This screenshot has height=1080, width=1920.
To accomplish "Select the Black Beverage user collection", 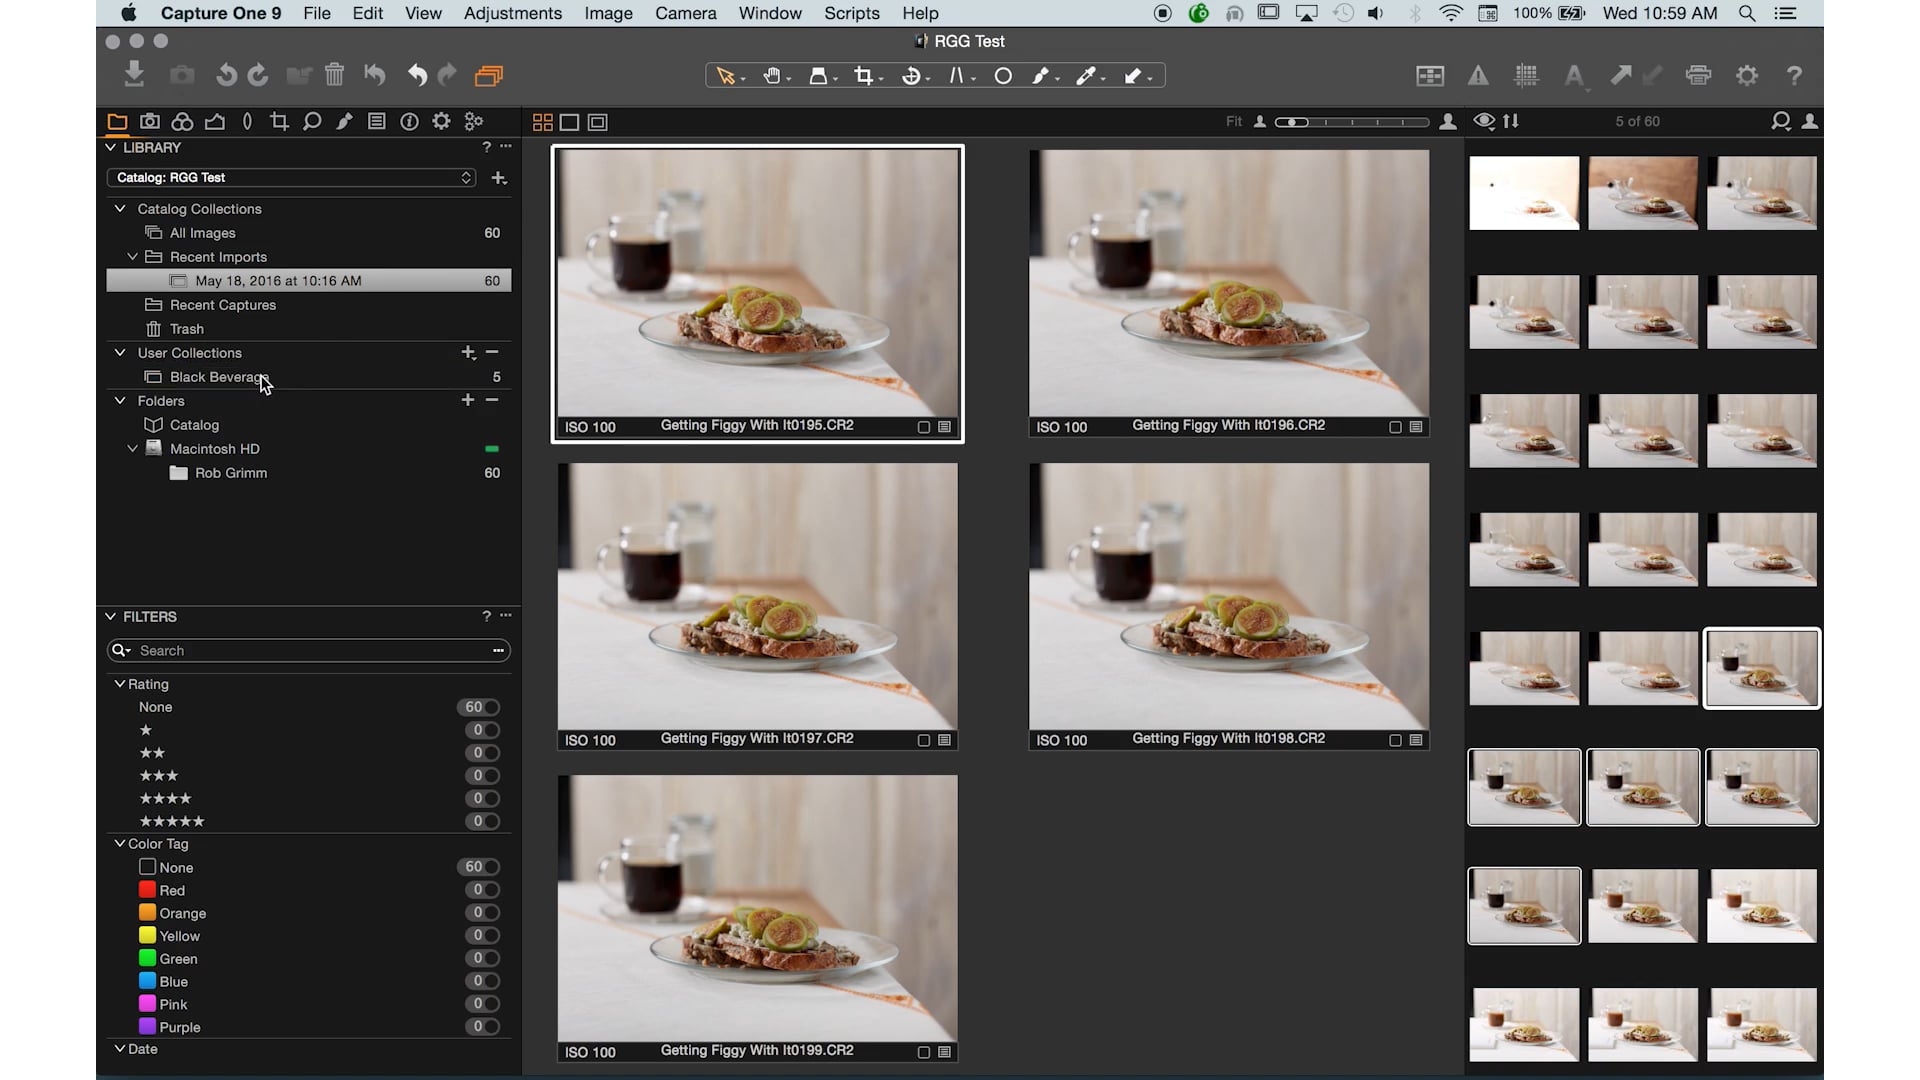I will 219,377.
